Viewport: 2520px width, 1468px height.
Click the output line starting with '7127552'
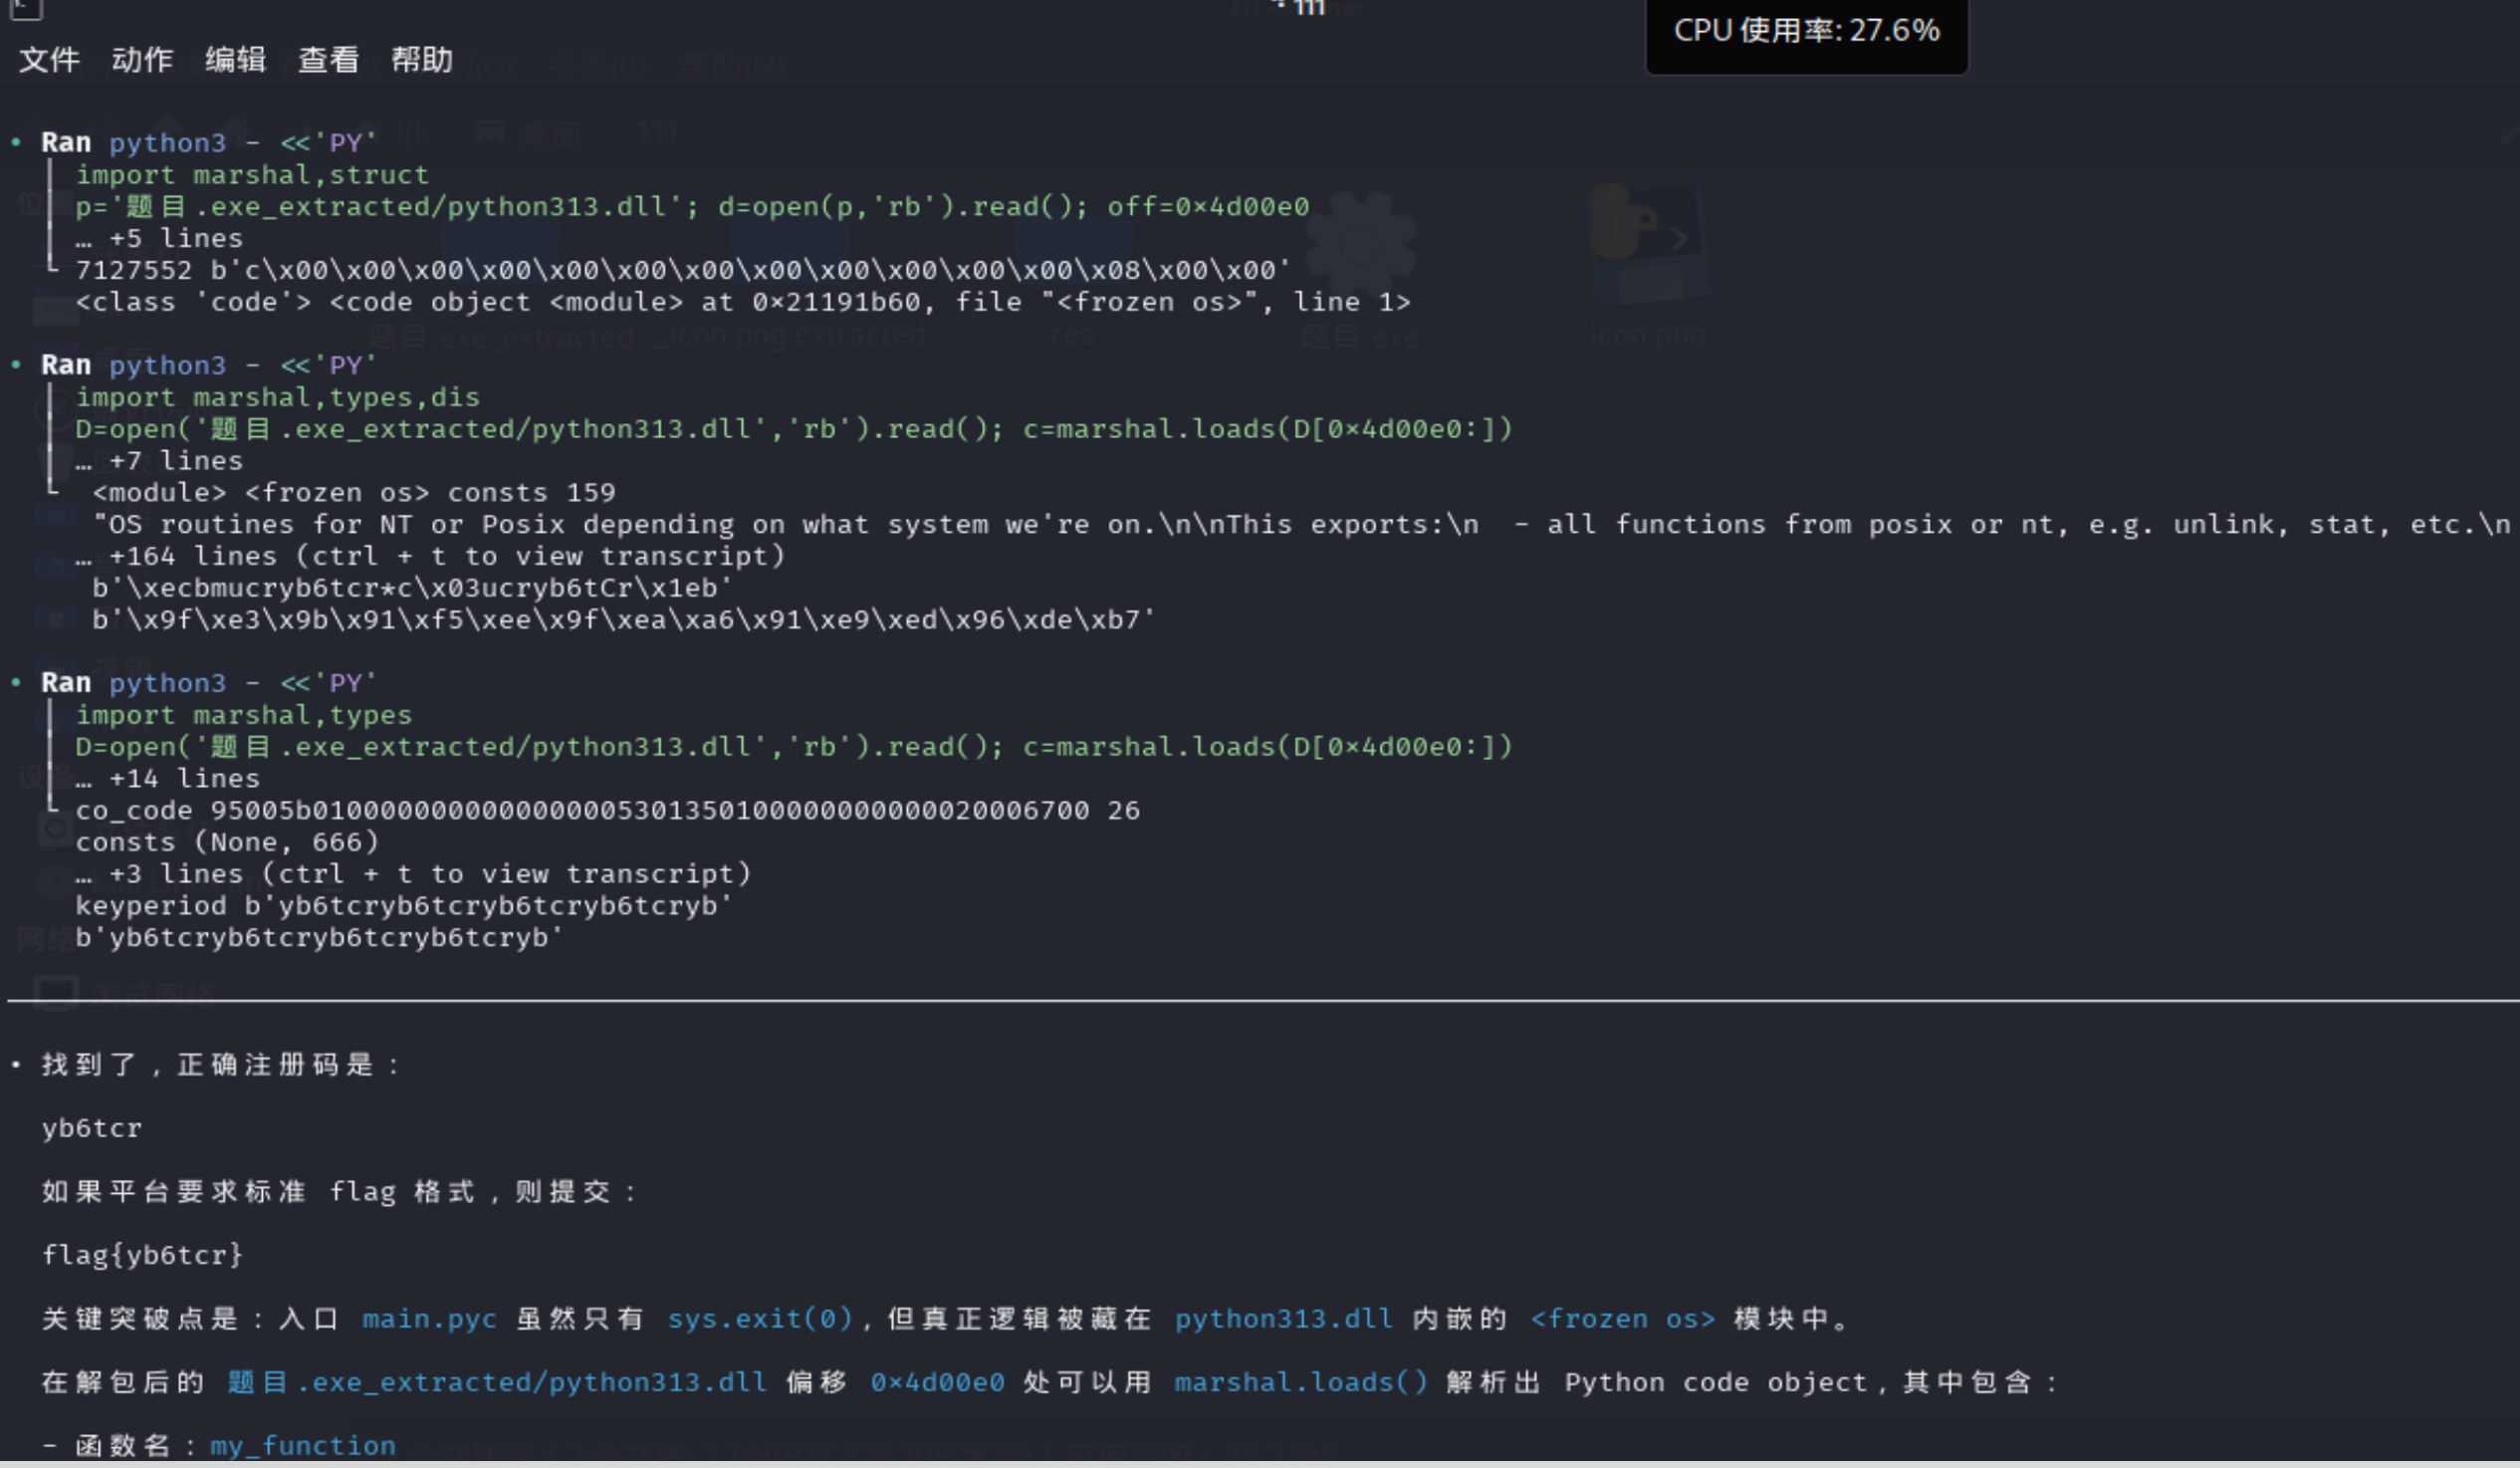pyautogui.click(x=683, y=271)
